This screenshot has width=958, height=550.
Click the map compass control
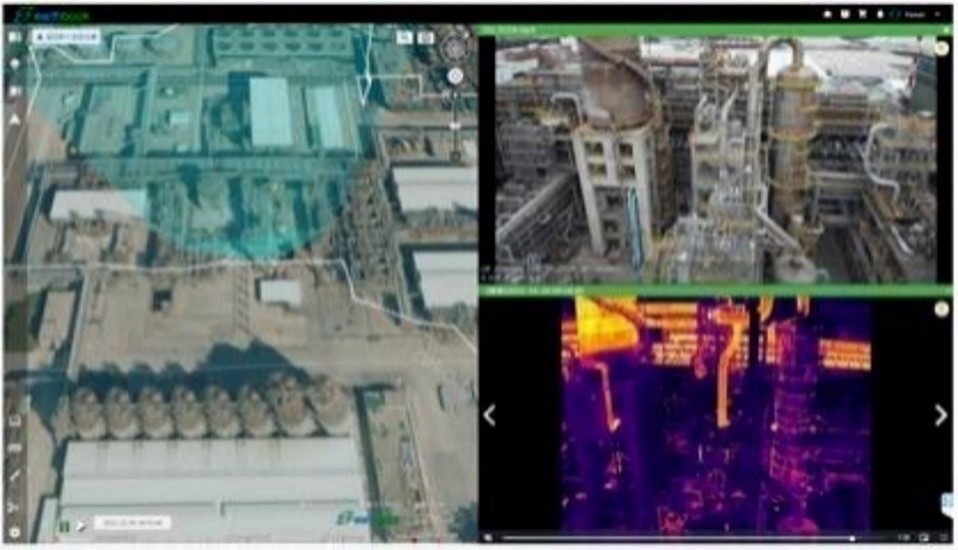point(455,48)
